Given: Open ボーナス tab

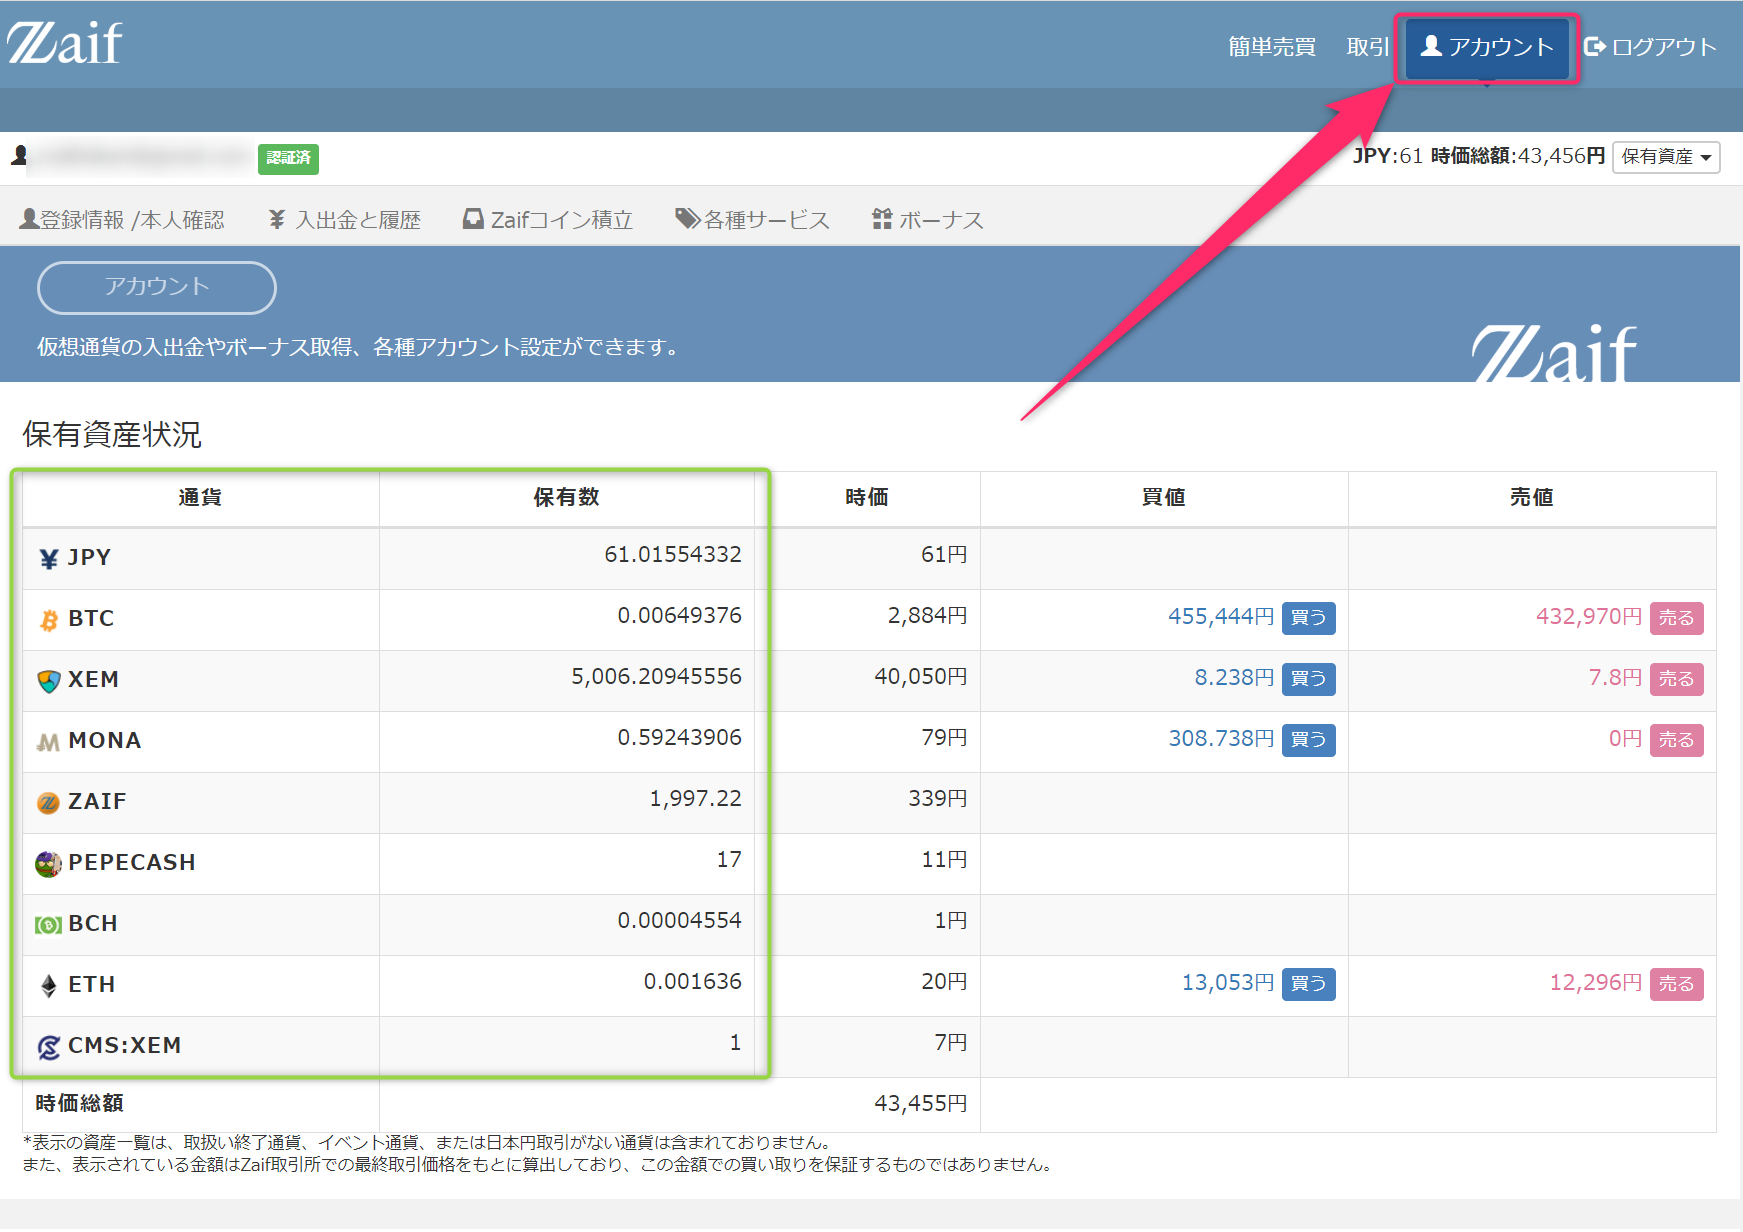Looking at the screenshot, I should point(928,220).
